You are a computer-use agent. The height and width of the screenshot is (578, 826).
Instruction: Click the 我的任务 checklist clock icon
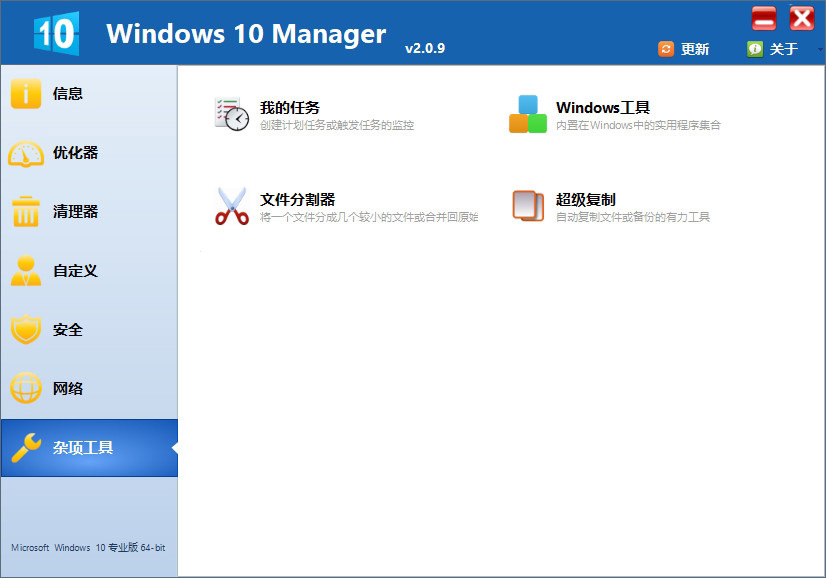tap(231, 114)
